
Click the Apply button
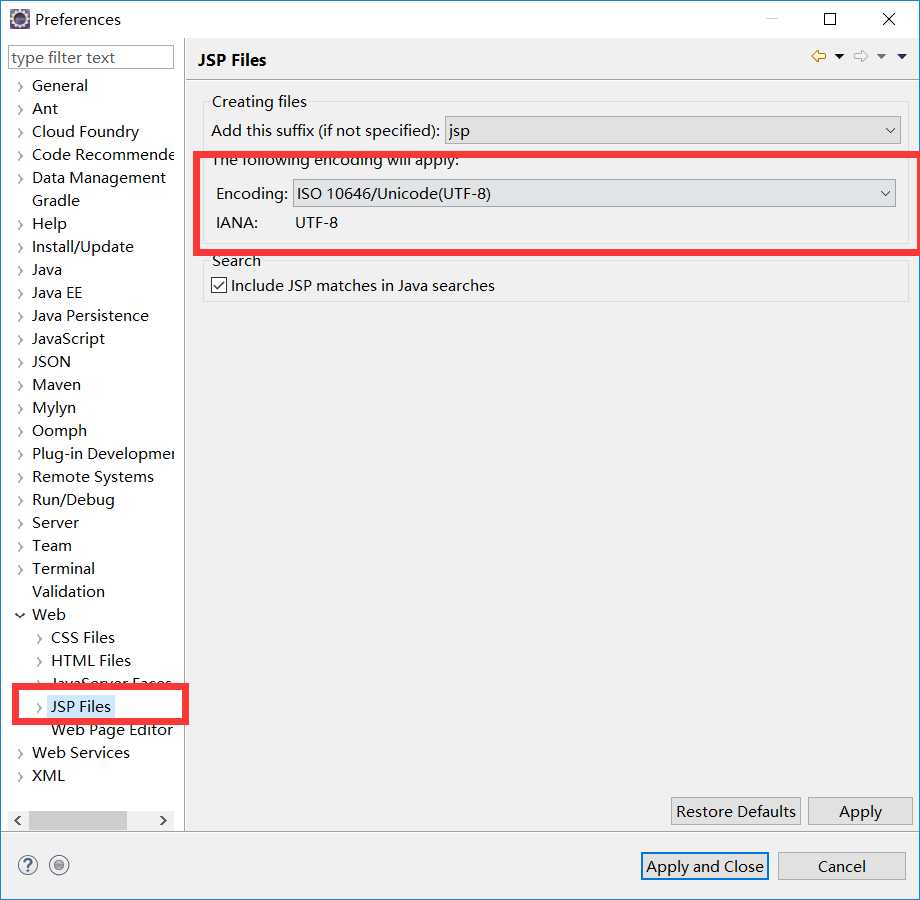click(860, 811)
